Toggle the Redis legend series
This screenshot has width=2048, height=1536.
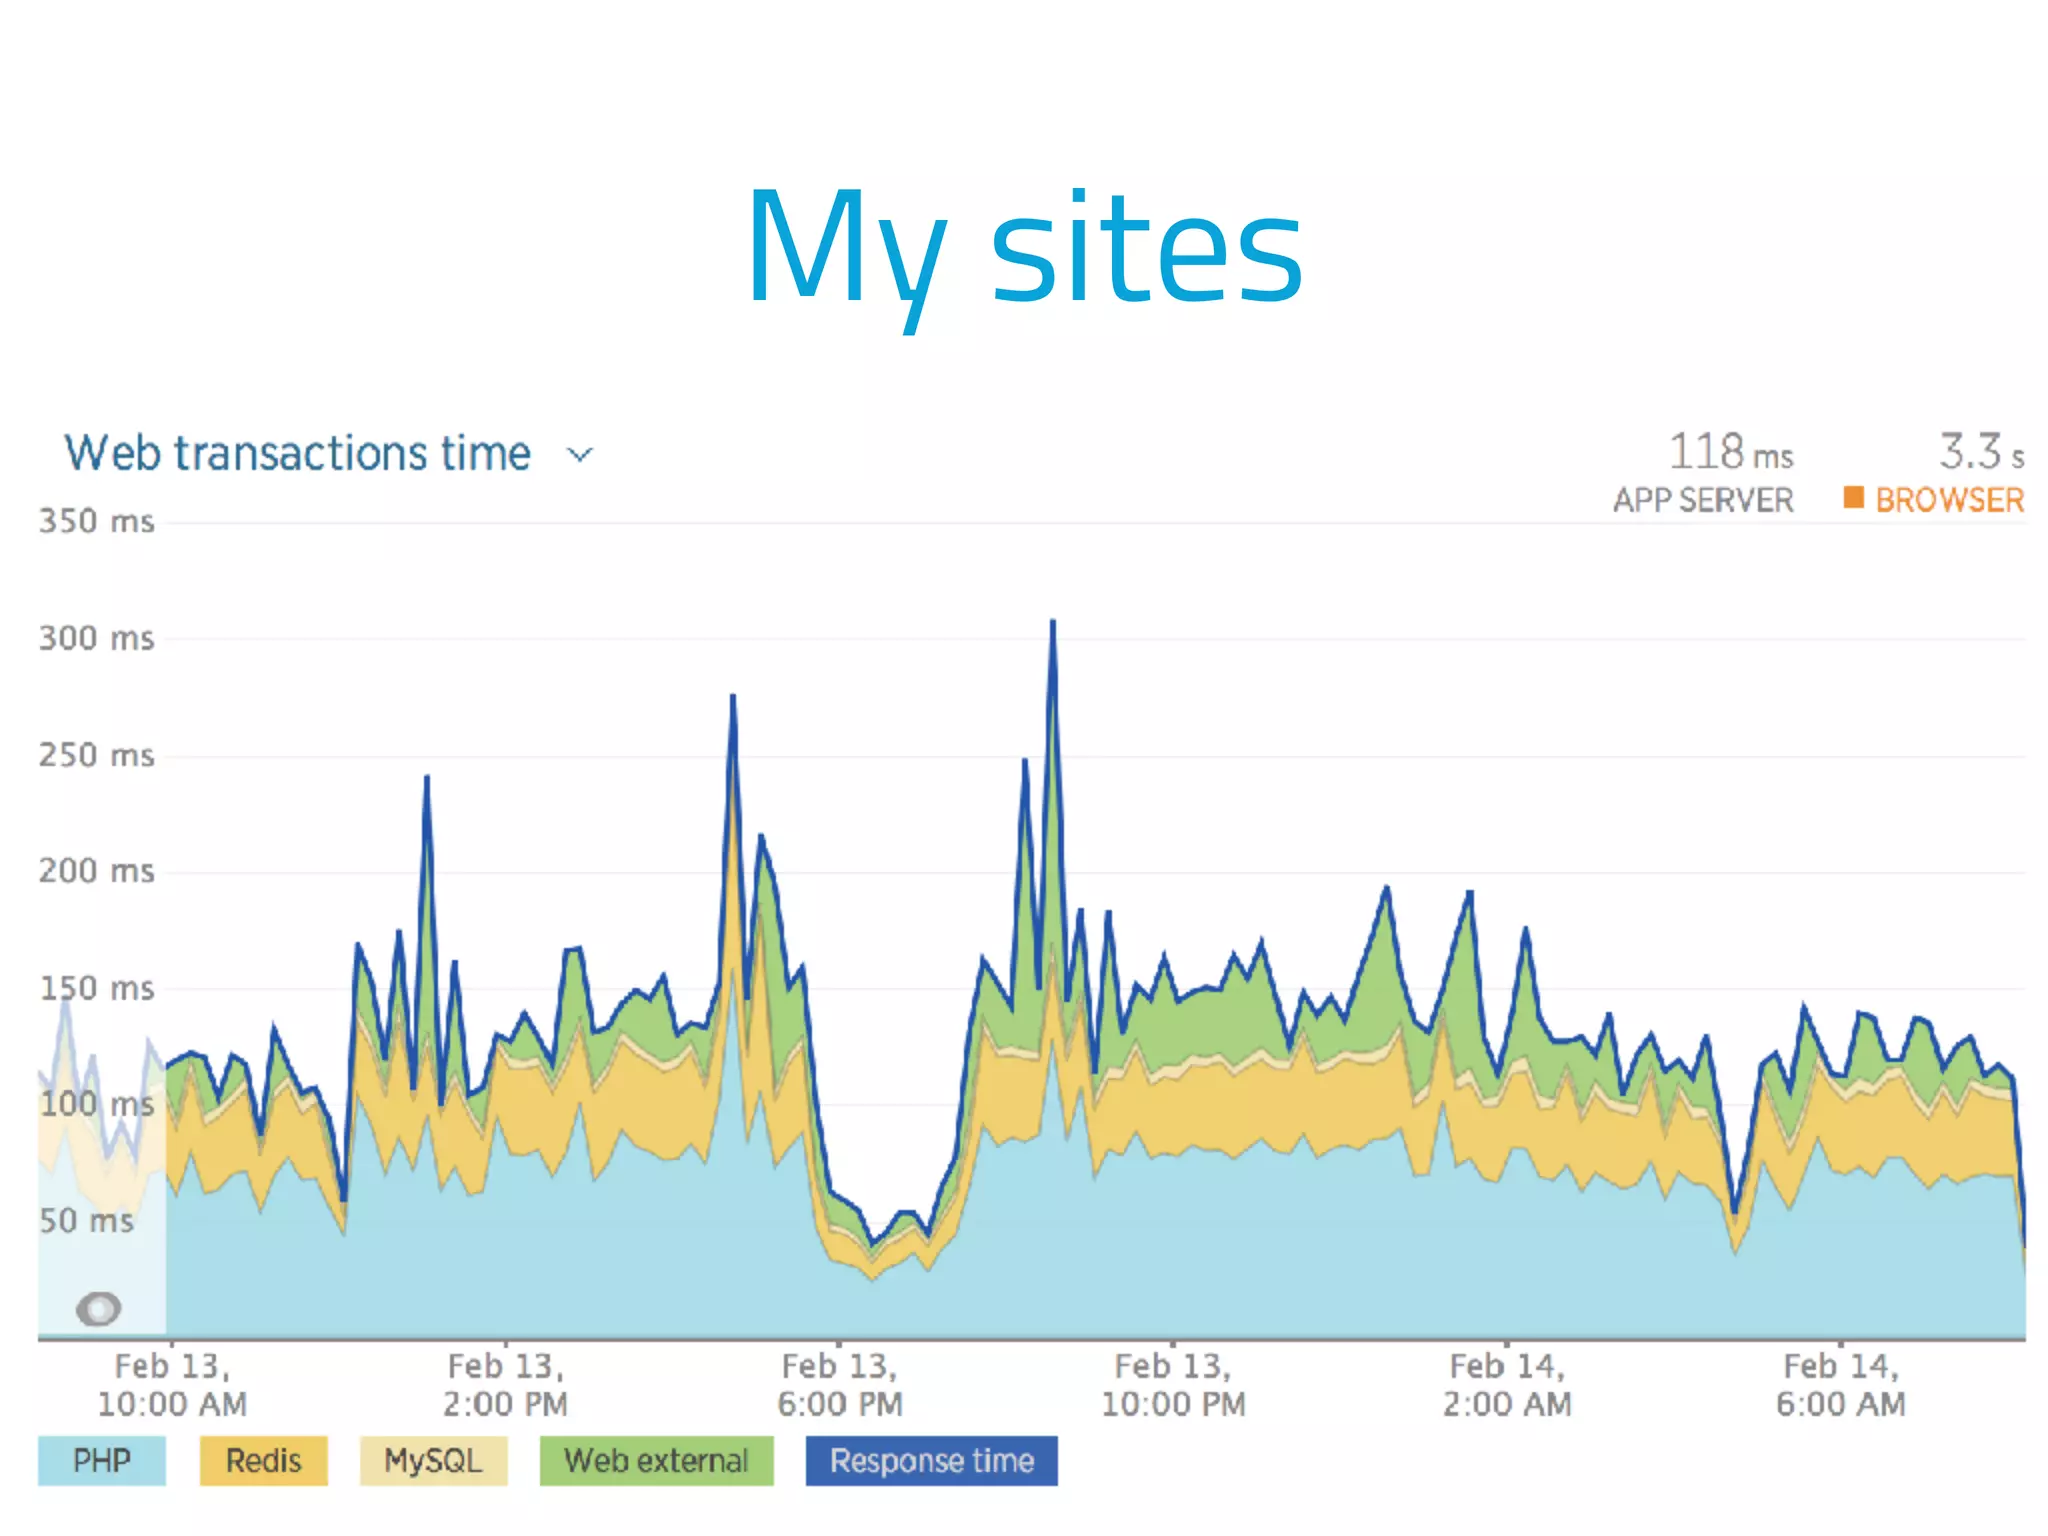point(263,1461)
